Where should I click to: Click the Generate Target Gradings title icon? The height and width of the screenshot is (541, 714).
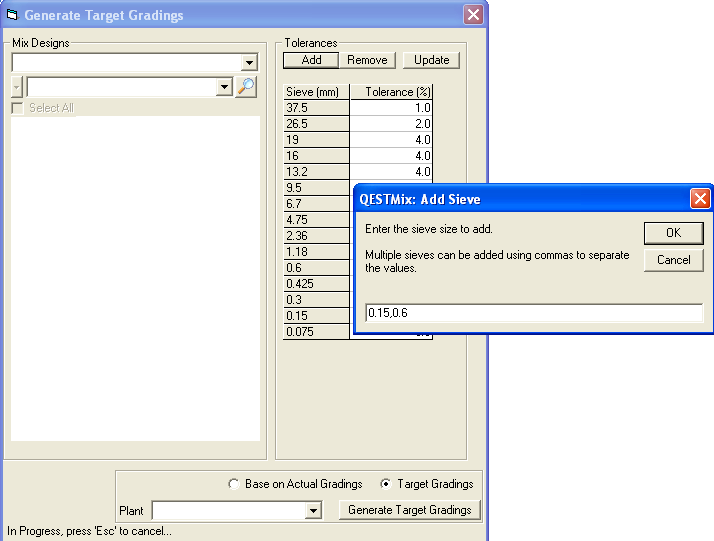tap(13, 15)
